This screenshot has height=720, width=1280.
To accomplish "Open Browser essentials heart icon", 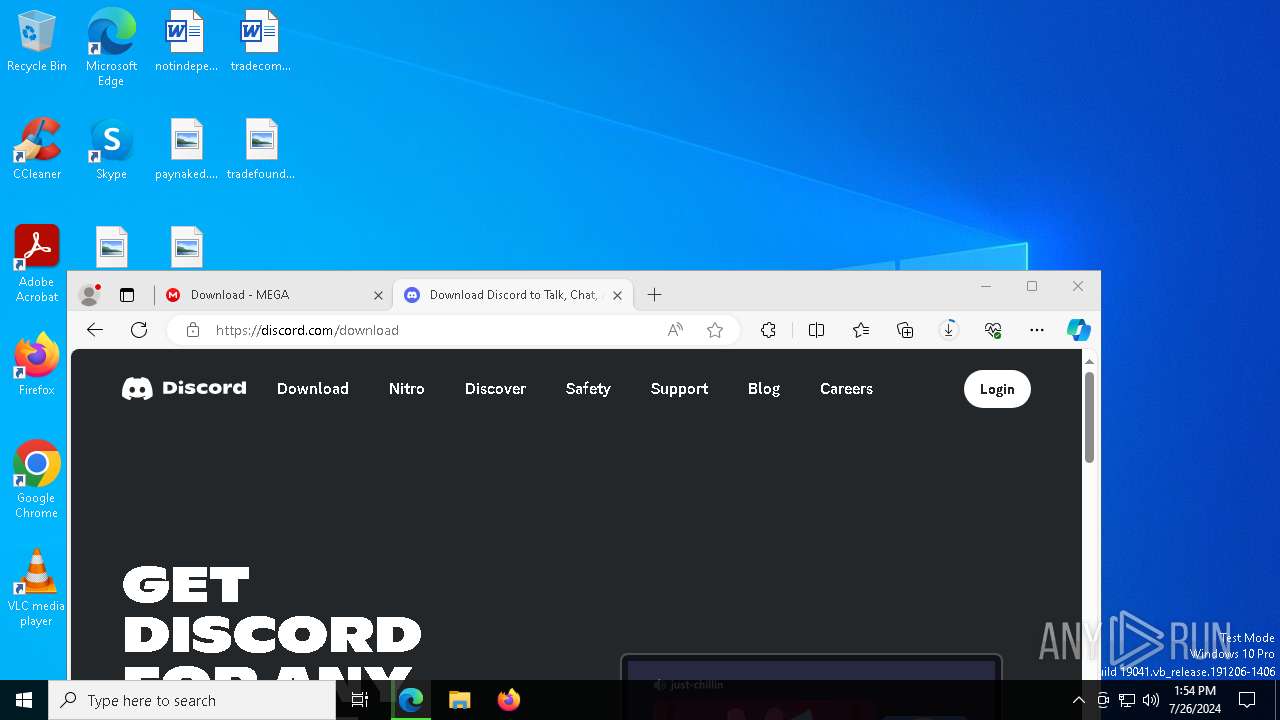I will [x=993, y=330].
